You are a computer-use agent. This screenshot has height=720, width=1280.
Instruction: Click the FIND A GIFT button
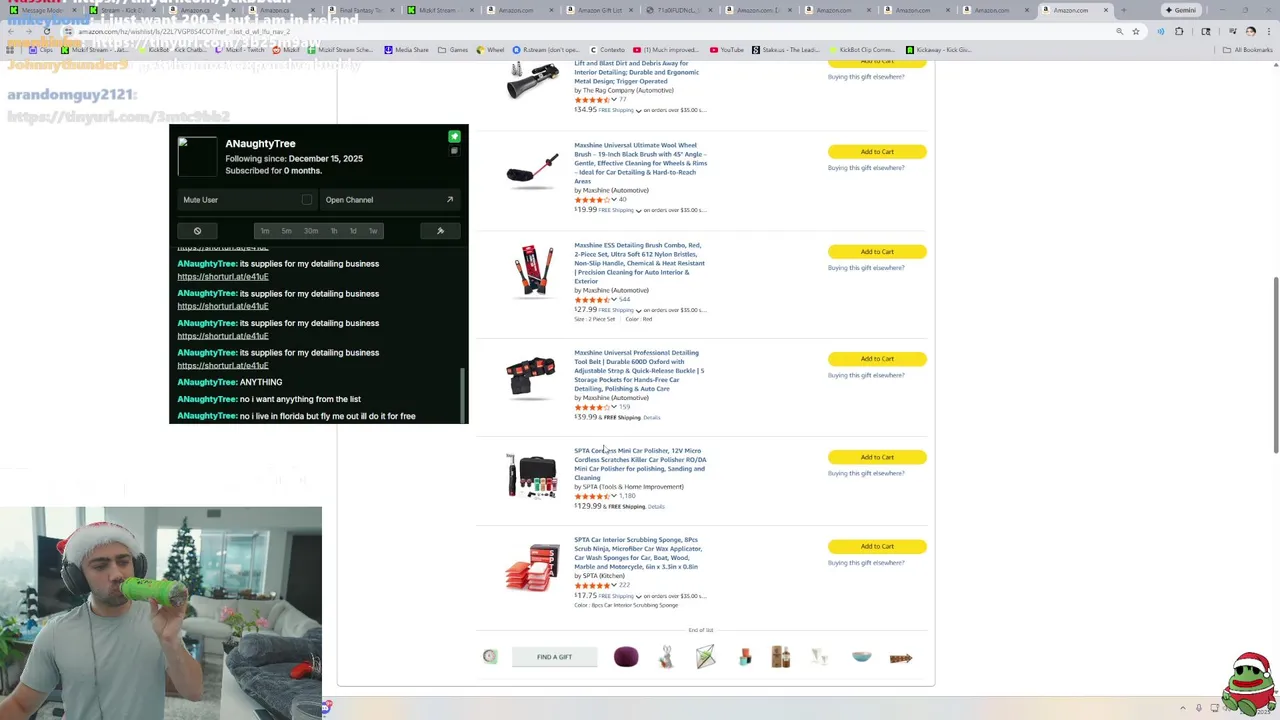click(554, 657)
